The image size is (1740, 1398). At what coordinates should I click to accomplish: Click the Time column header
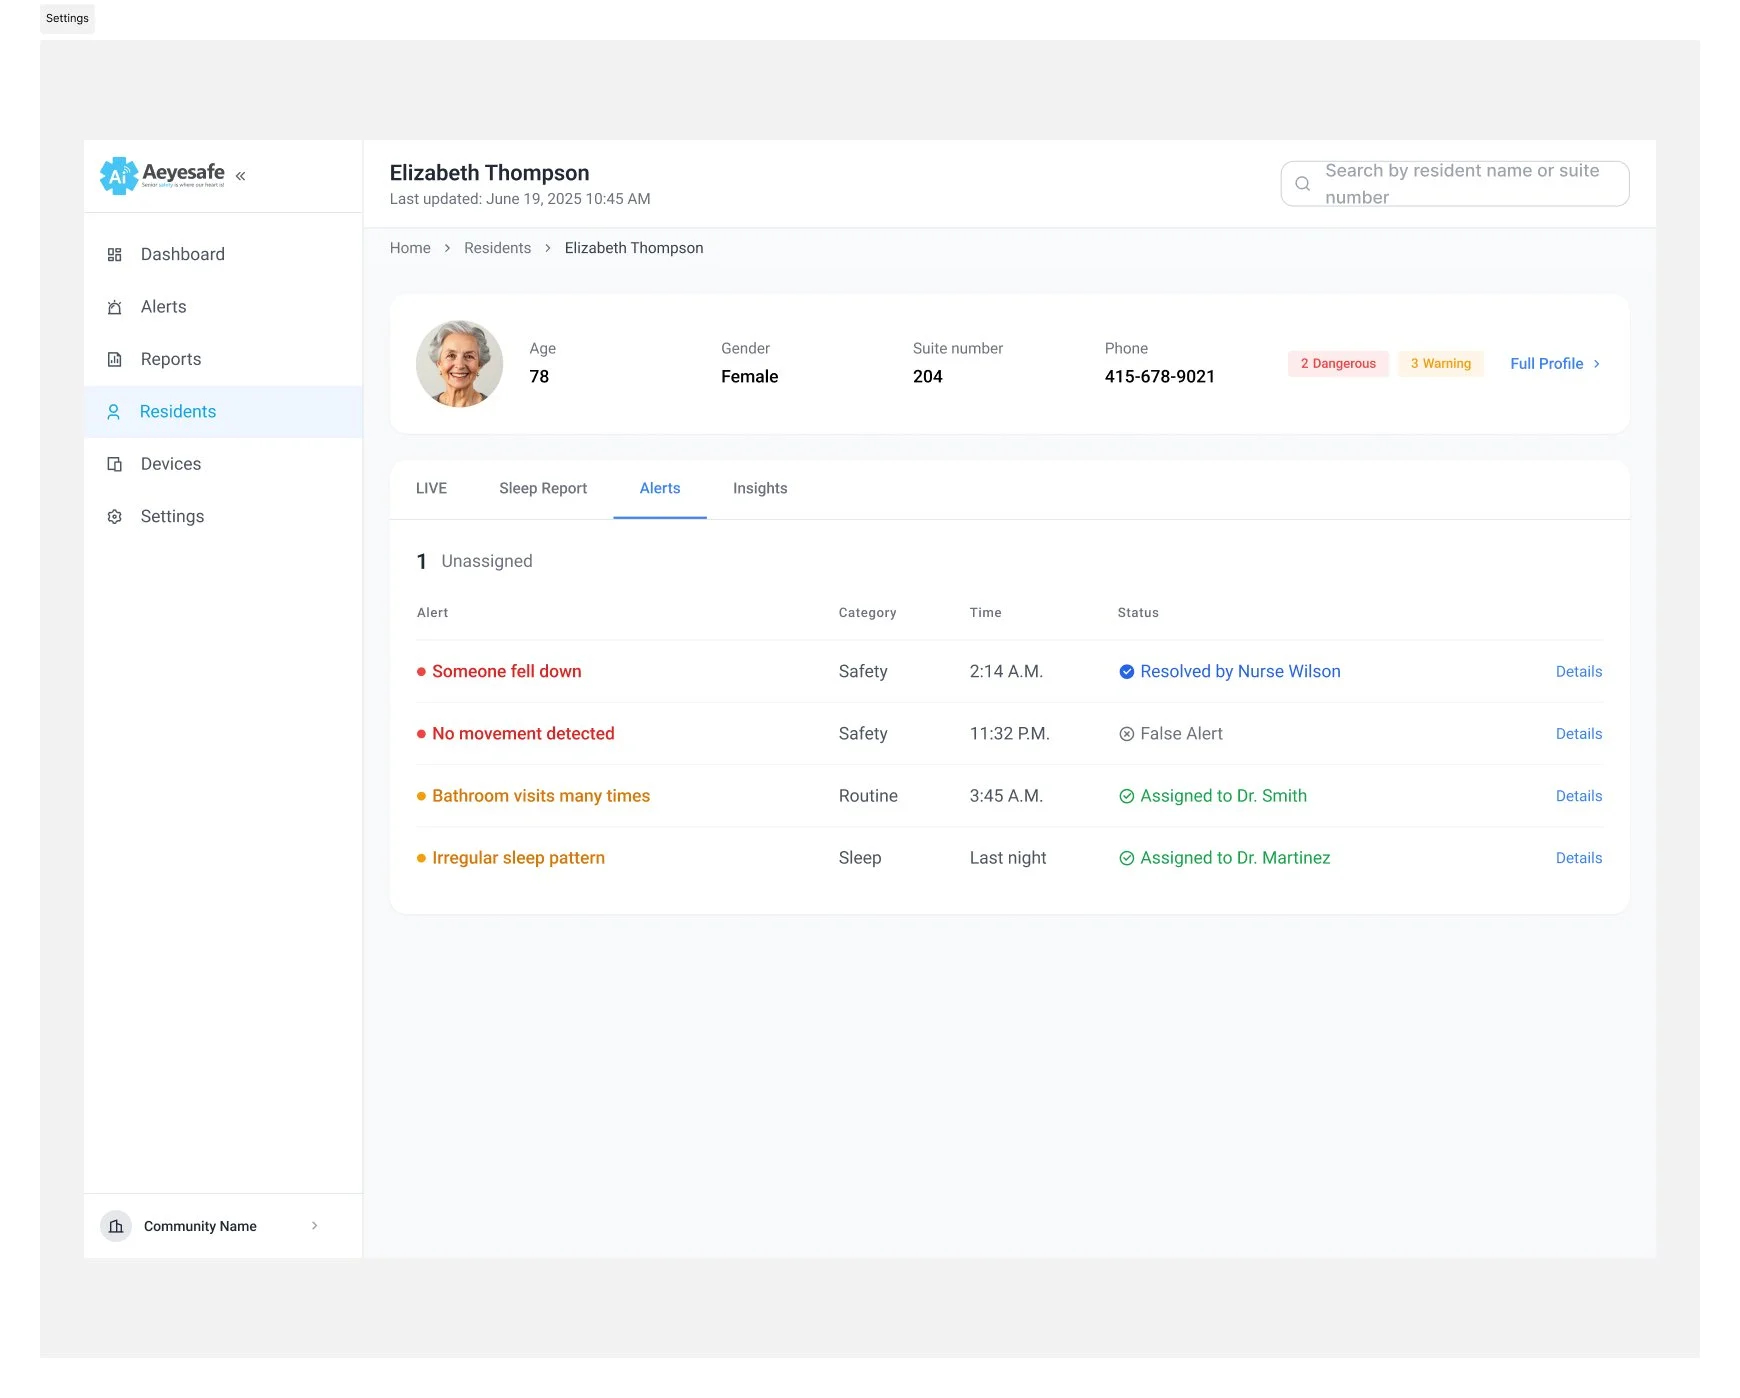pyautogui.click(x=985, y=613)
